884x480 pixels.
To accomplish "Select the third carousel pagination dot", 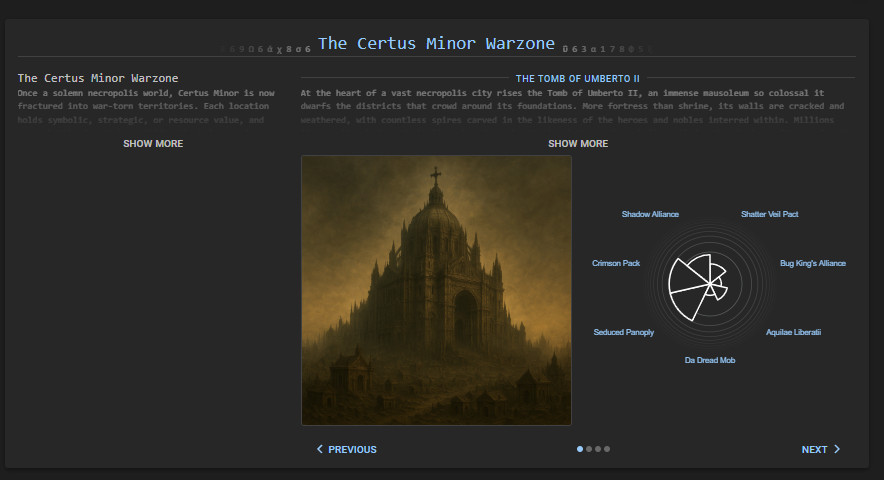I will pyautogui.click(x=598, y=449).
